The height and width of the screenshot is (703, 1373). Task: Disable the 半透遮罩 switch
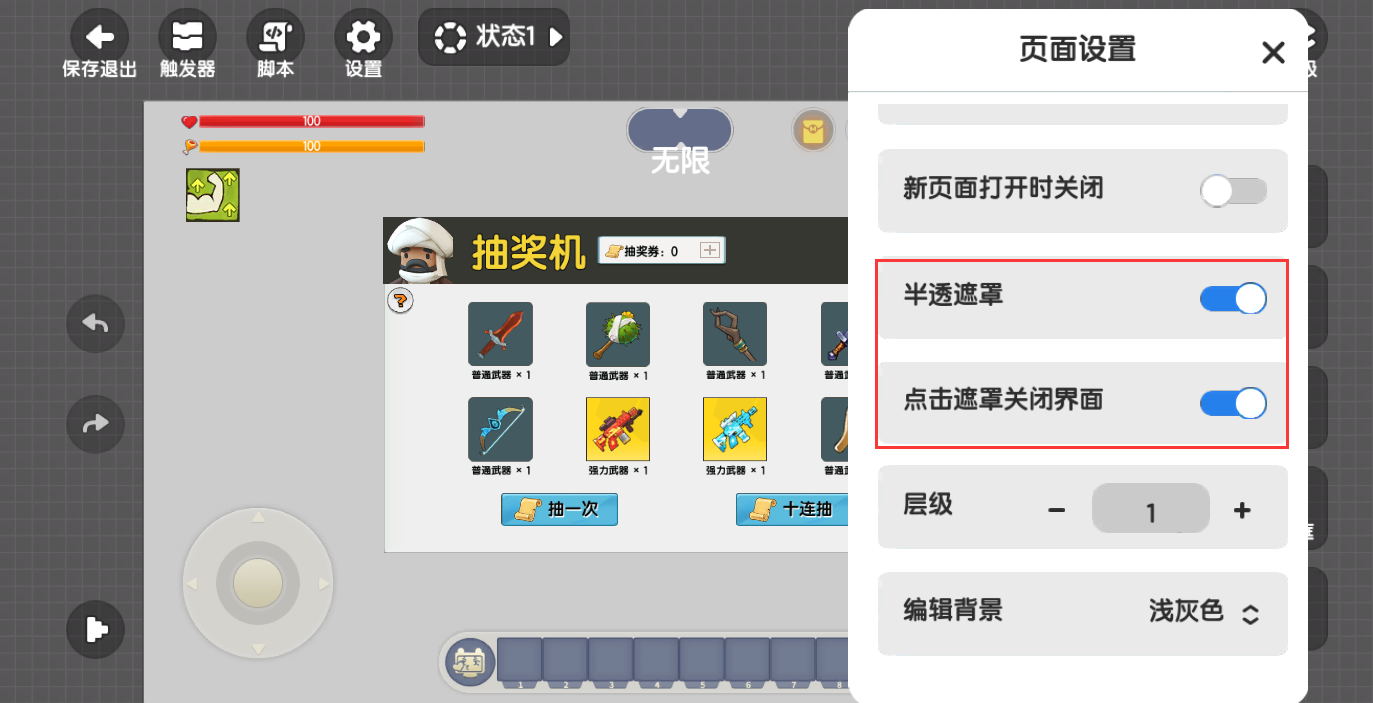tap(1234, 298)
